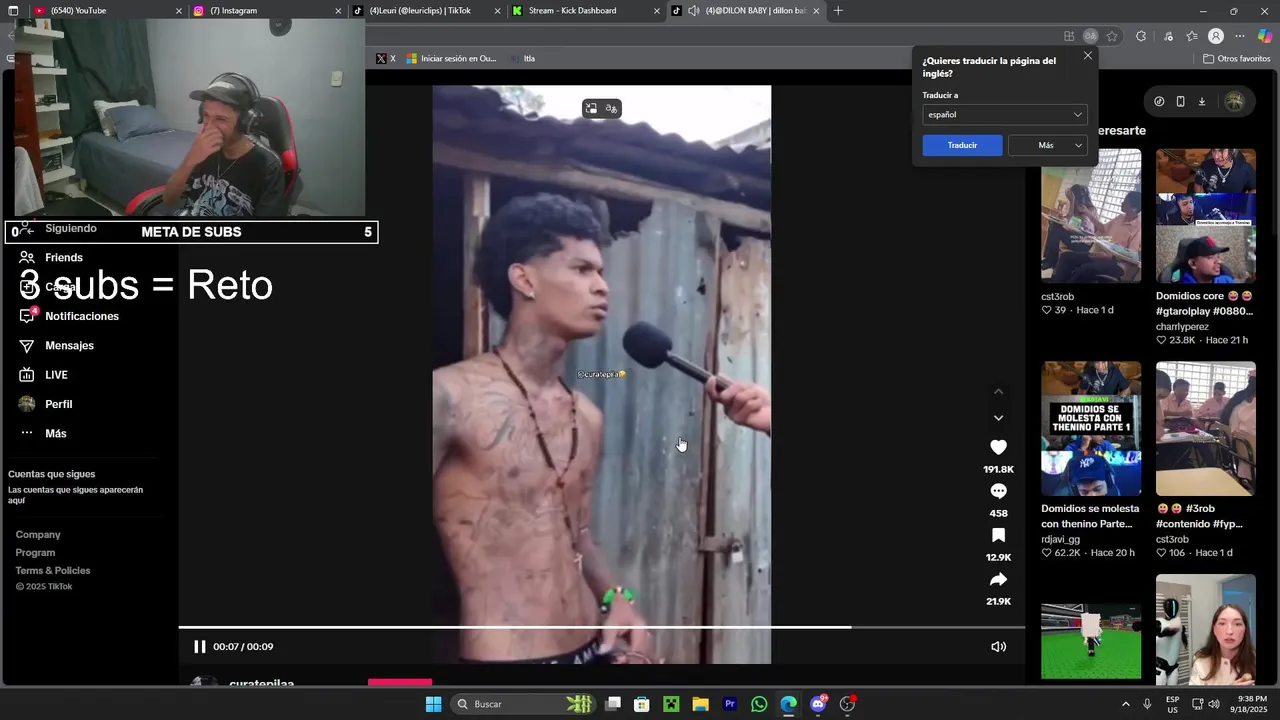The image size is (1280, 720).
Task: Select the DILON BABY TikTok tab
Action: (745, 11)
